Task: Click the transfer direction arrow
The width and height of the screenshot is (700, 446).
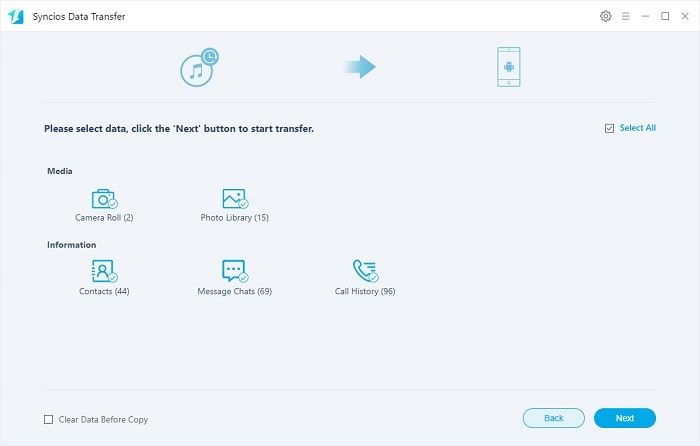Action: 360,67
